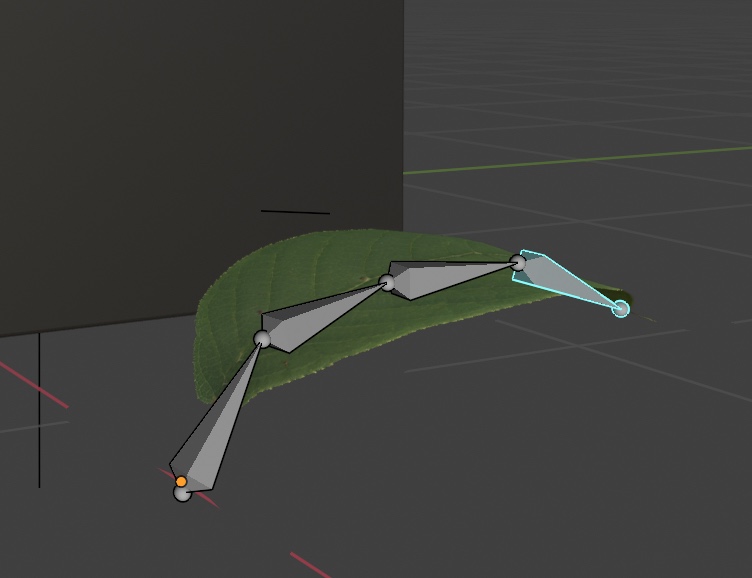Click the short black horizontal line on the cube
The image size is (752, 578).
coord(295,211)
